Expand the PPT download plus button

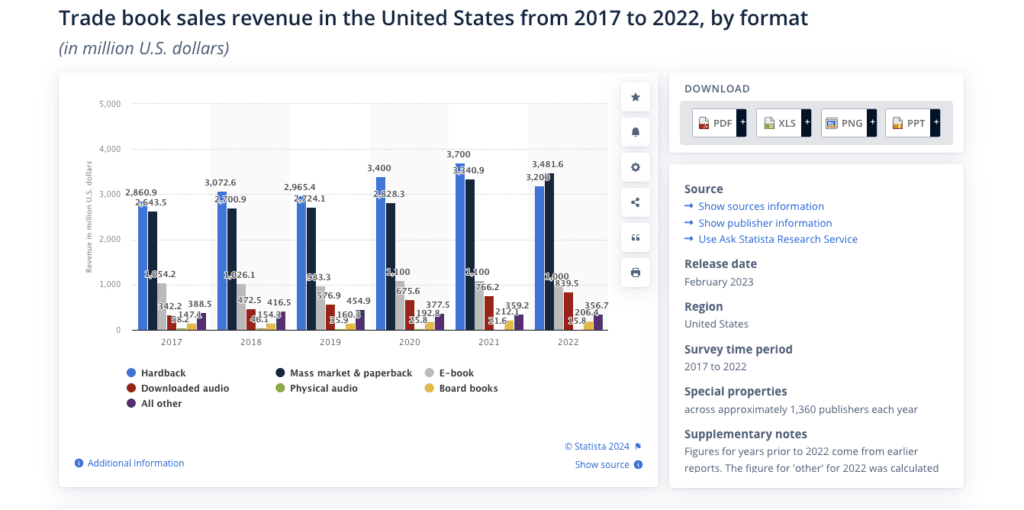point(935,123)
